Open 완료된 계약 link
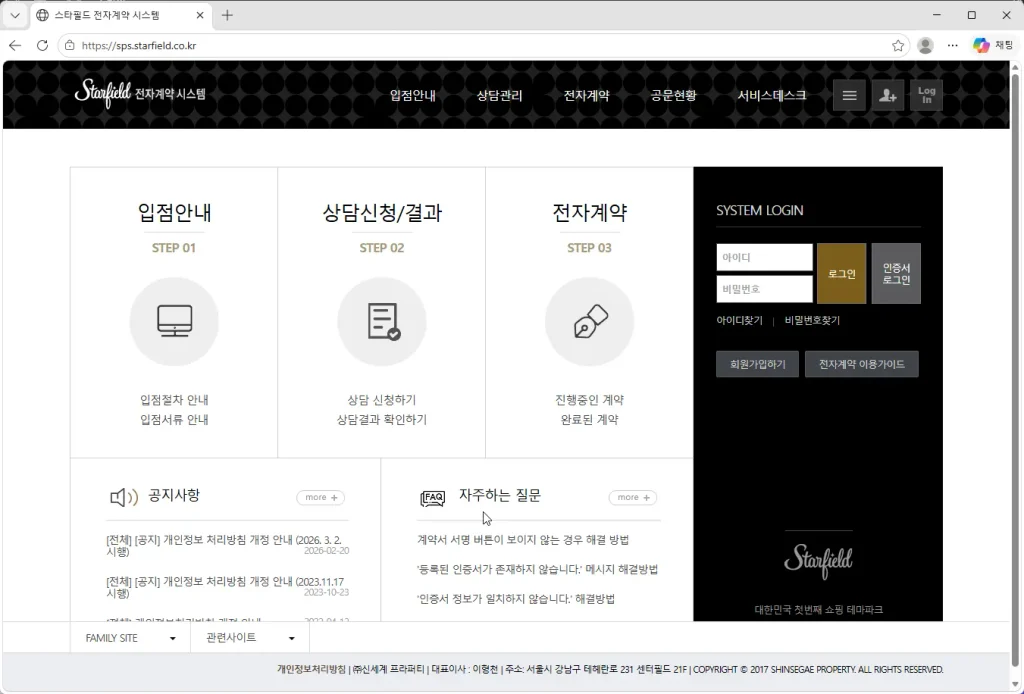This screenshot has height=694, width=1024. click(590, 419)
